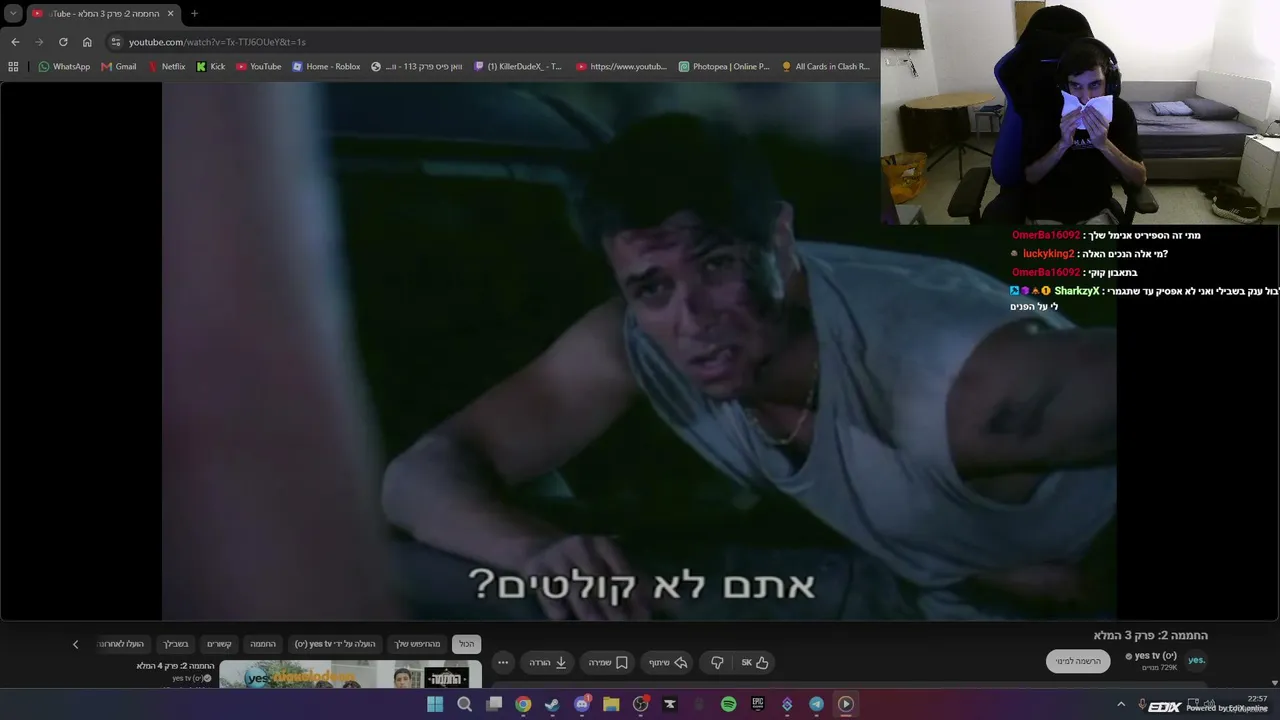Open Discord from the taskbar
Viewport: 1280px width, 720px height.
582,704
